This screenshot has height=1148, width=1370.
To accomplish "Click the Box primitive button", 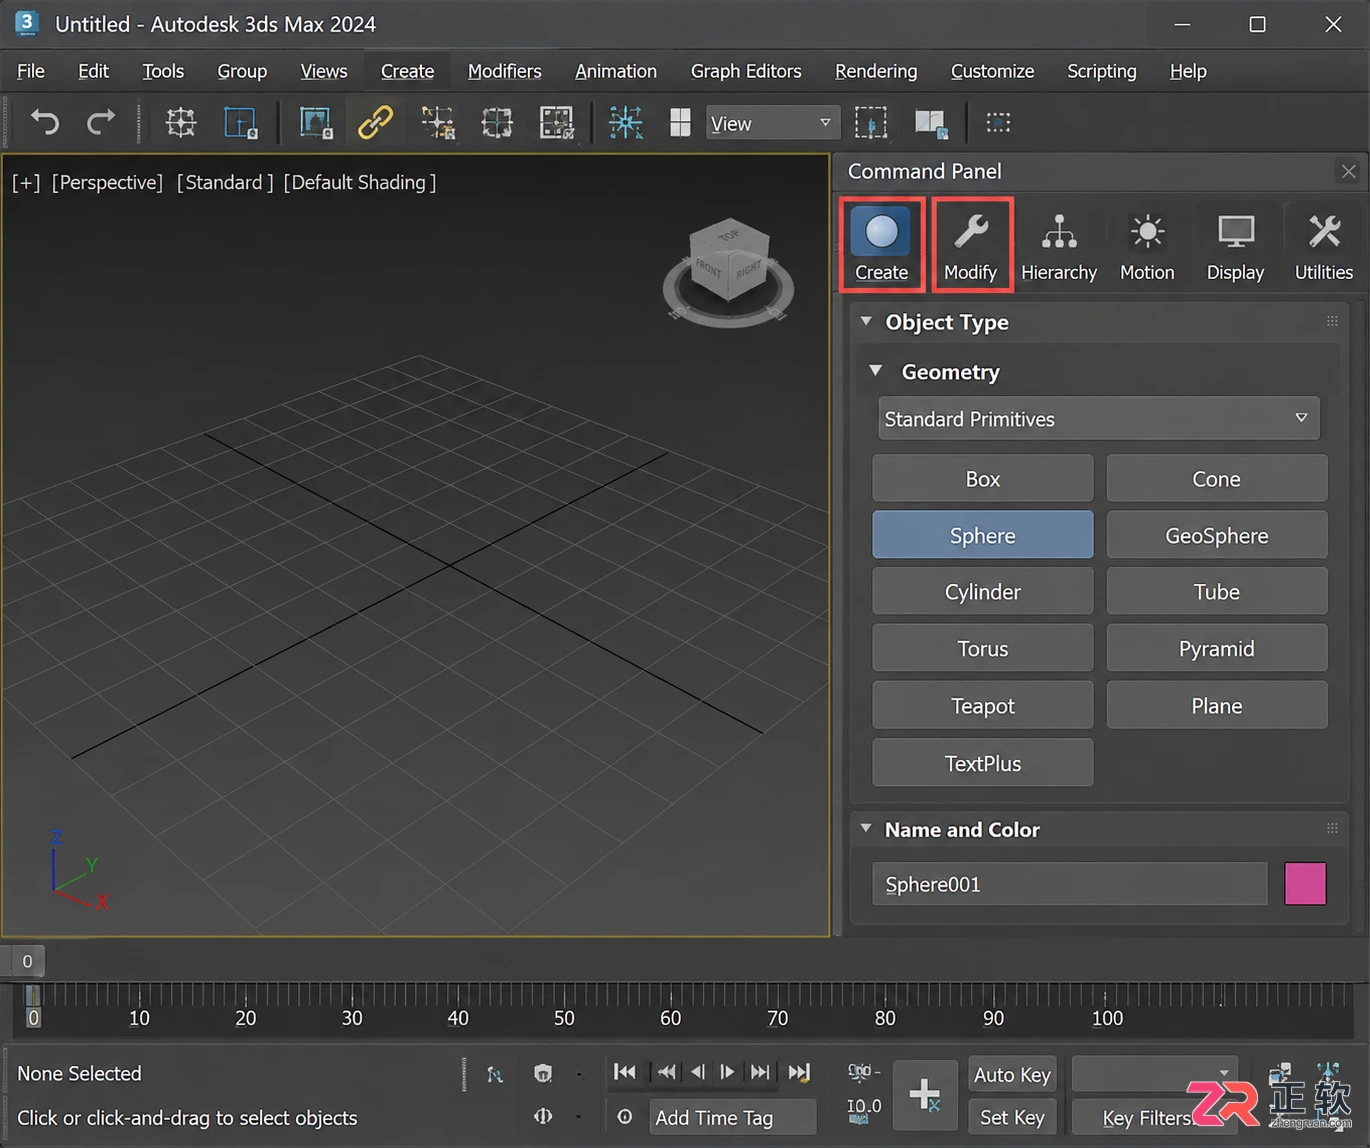I will (x=982, y=478).
